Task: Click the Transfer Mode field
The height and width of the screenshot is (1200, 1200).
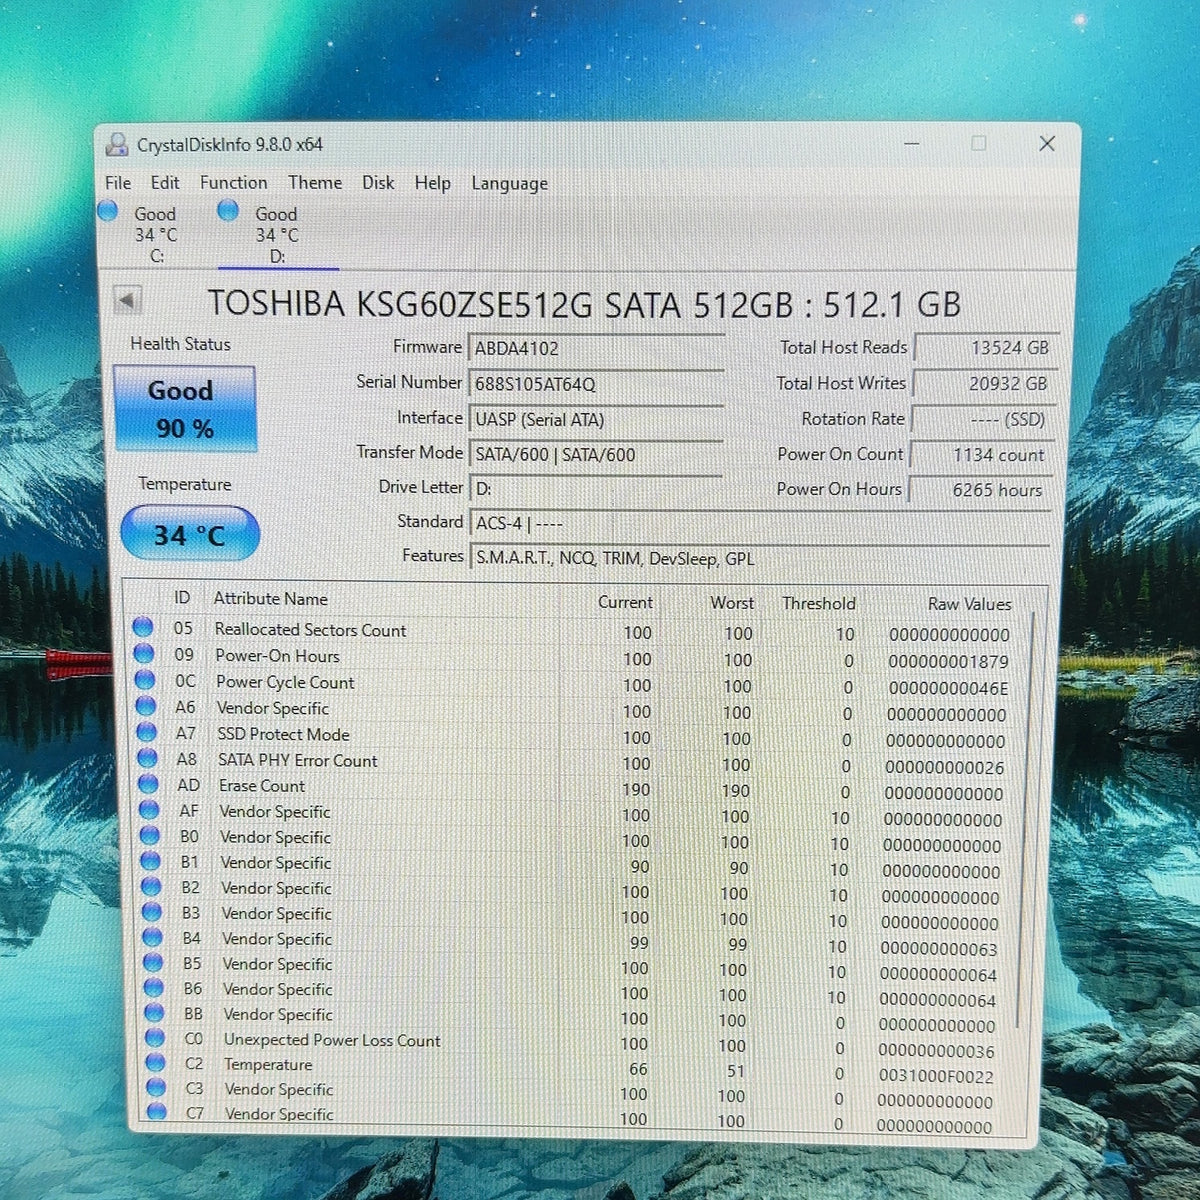Action: tap(596, 454)
